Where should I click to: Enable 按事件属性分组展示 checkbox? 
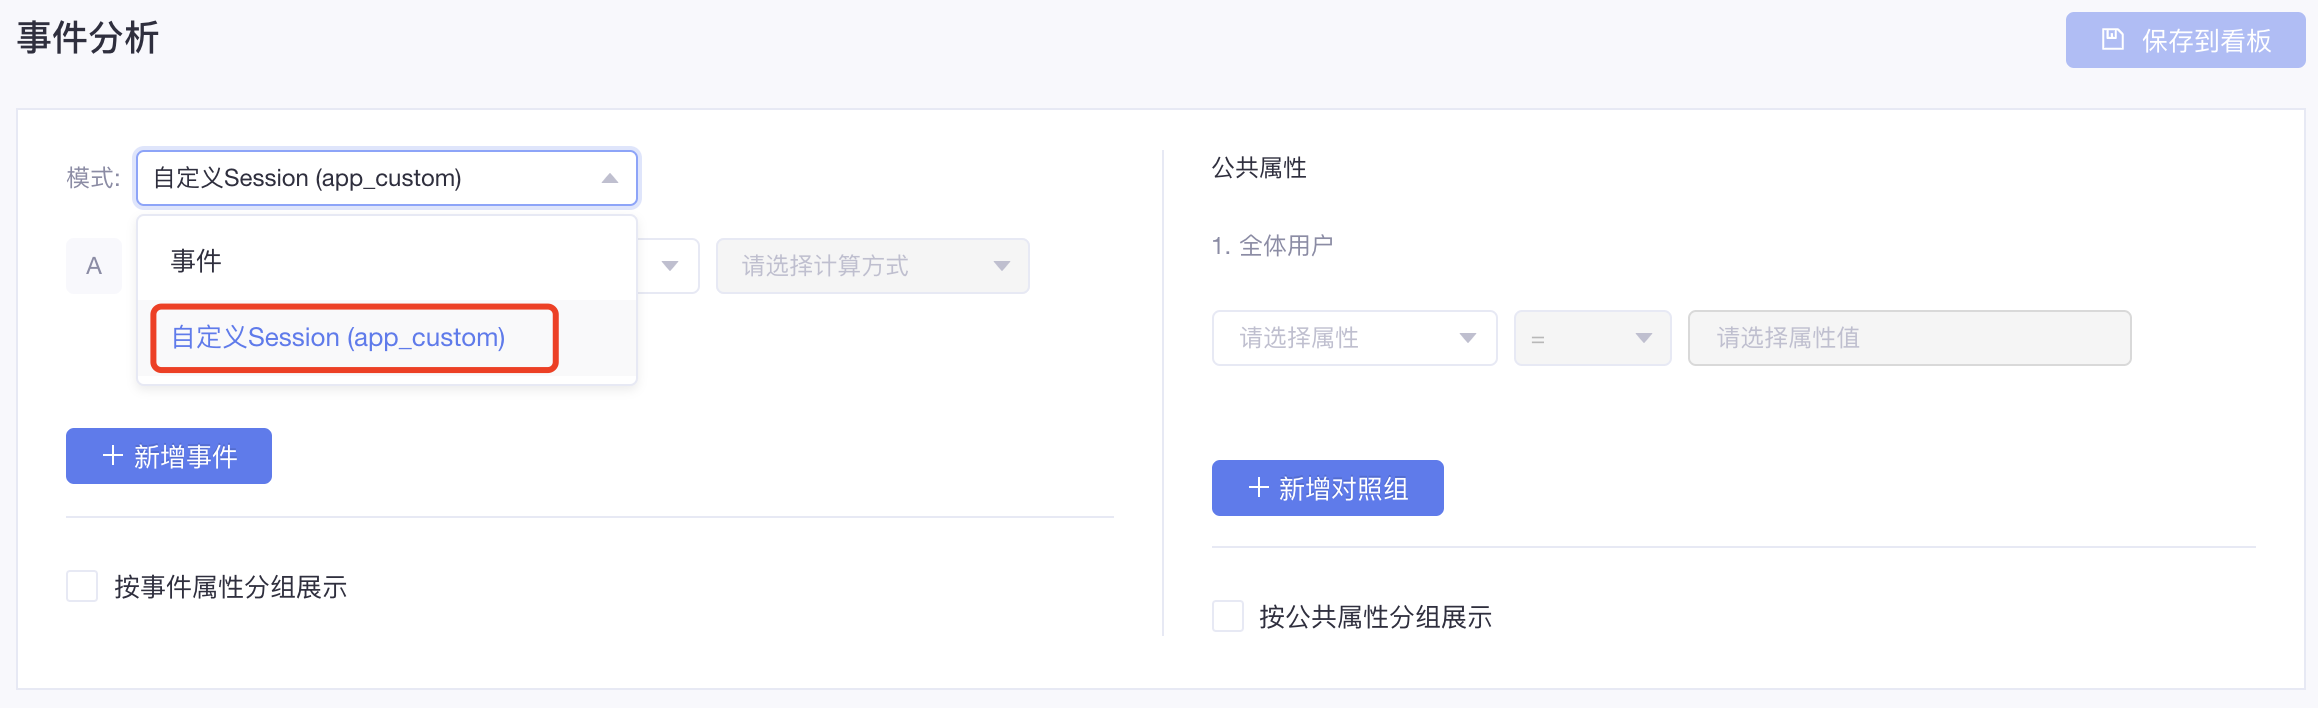(x=82, y=586)
